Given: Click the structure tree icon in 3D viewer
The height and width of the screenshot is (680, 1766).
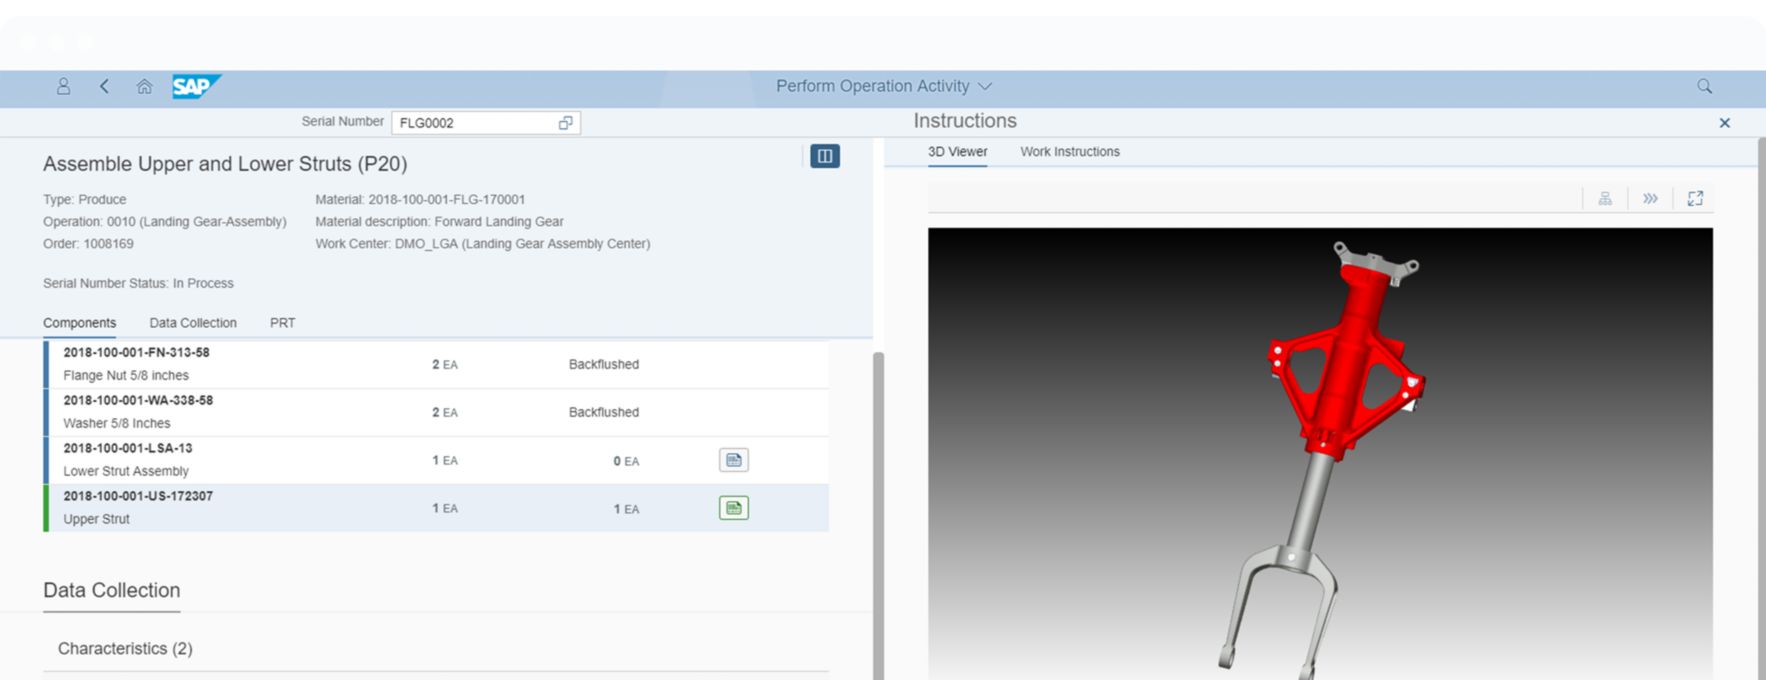Looking at the screenshot, I should [1605, 199].
